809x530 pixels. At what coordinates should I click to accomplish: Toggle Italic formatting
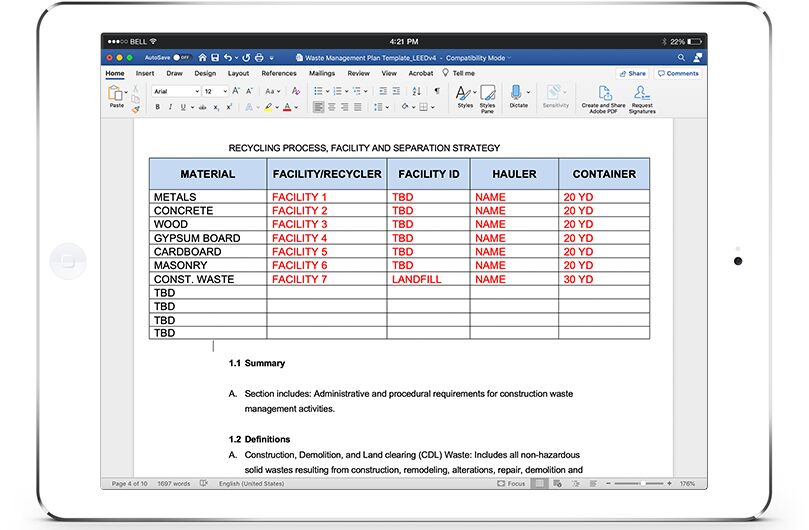click(171, 107)
